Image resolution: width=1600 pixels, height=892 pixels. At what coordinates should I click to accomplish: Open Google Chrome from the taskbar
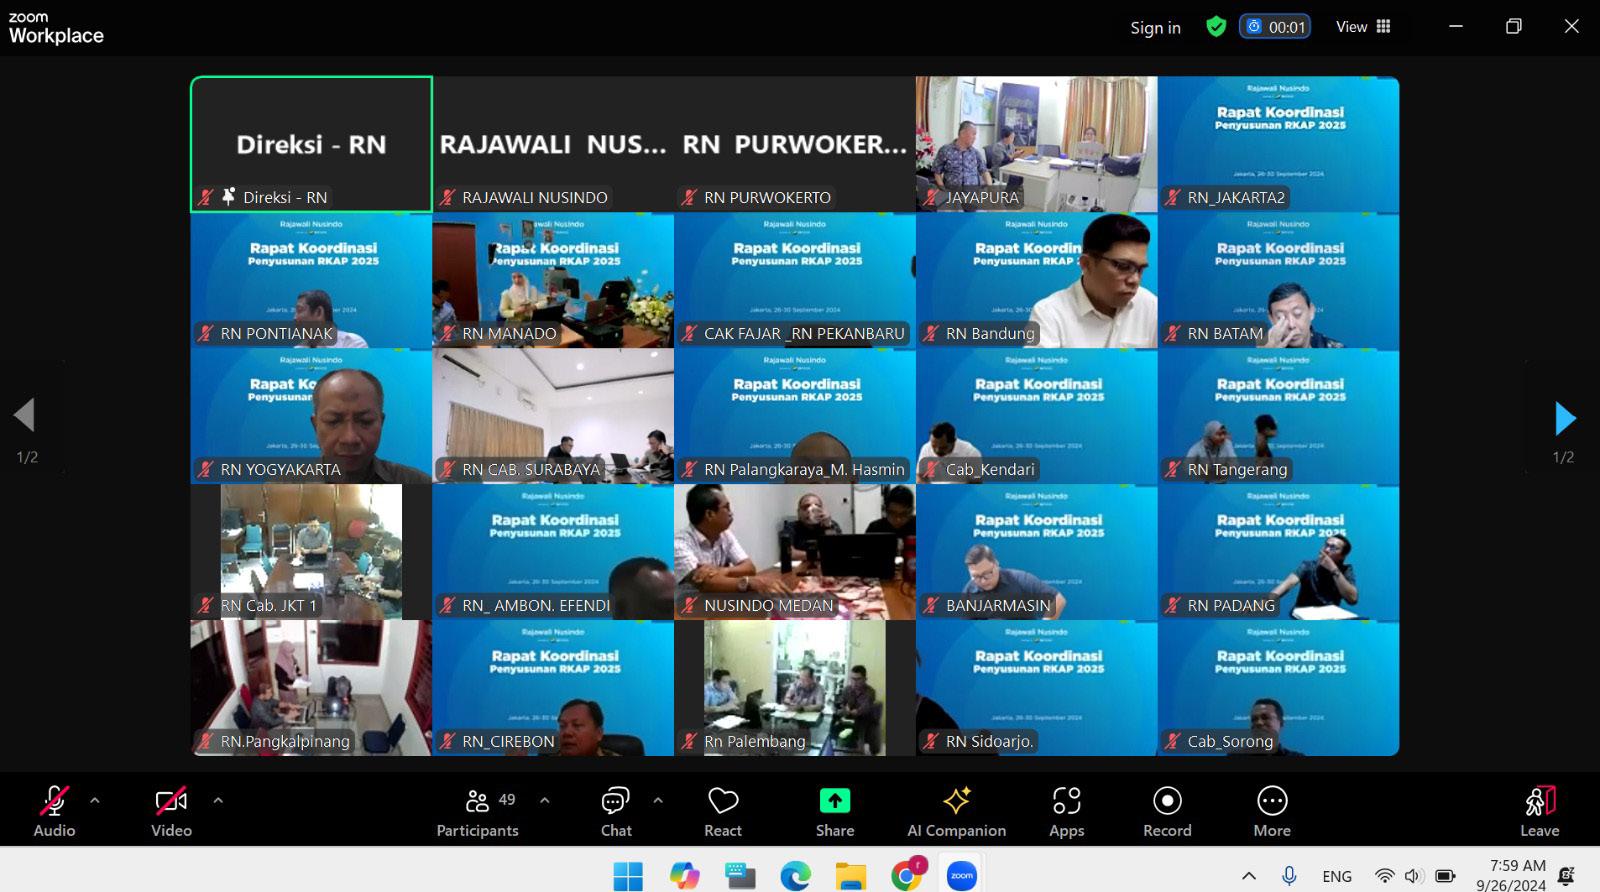[907, 876]
